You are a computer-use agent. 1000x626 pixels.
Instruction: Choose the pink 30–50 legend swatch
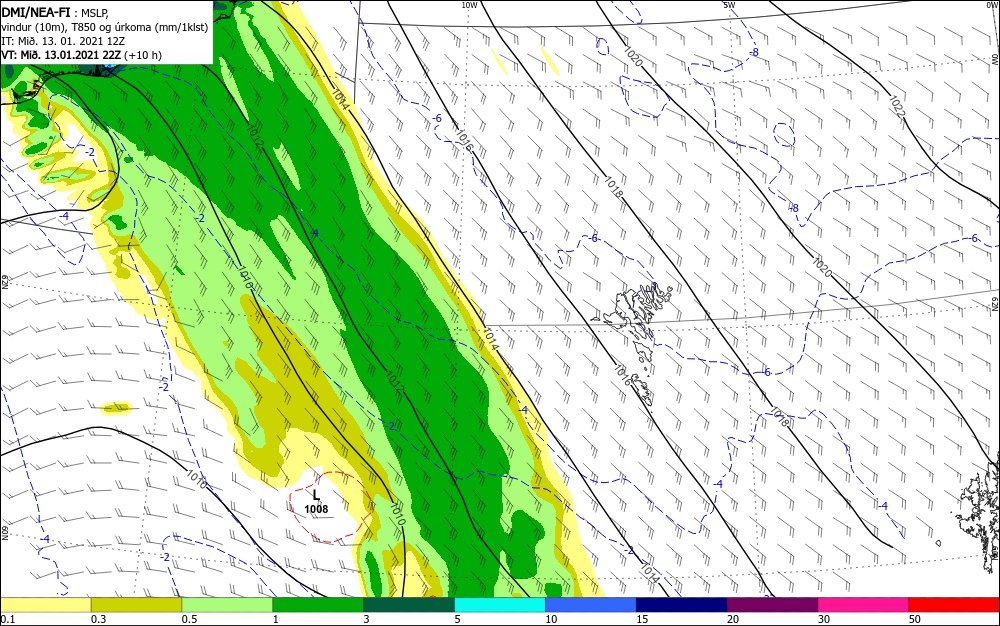tap(864, 605)
